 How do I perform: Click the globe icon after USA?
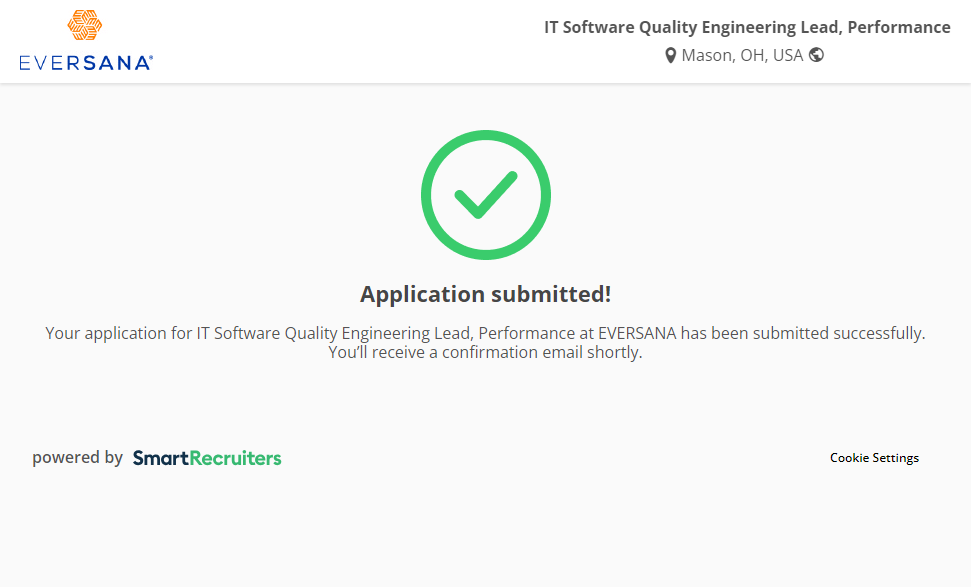pos(816,55)
